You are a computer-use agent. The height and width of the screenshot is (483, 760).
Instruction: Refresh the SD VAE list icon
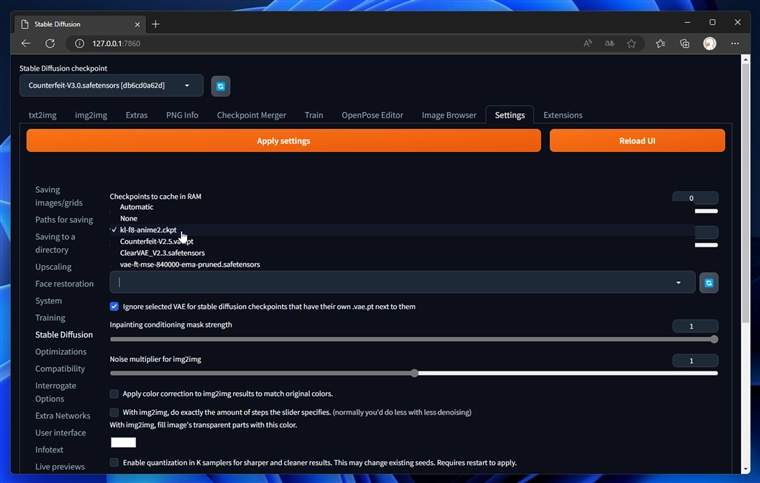pos(709,283)
